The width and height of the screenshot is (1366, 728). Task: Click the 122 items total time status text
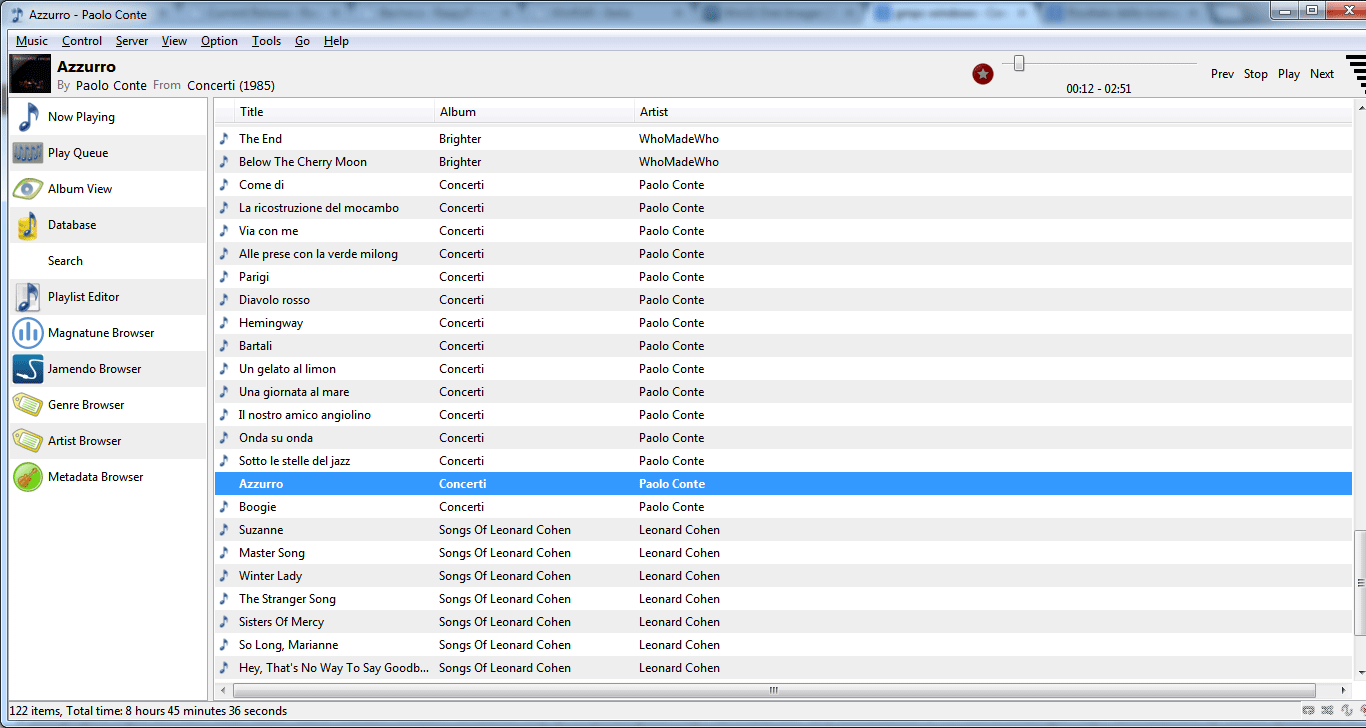148,711
